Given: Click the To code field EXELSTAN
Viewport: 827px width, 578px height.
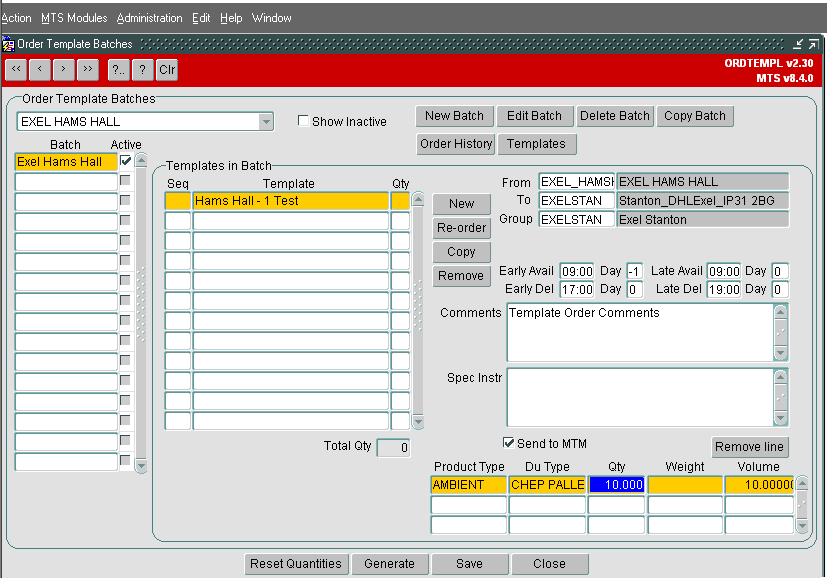Looking at the screenshot, I should [x=576, y=201].
